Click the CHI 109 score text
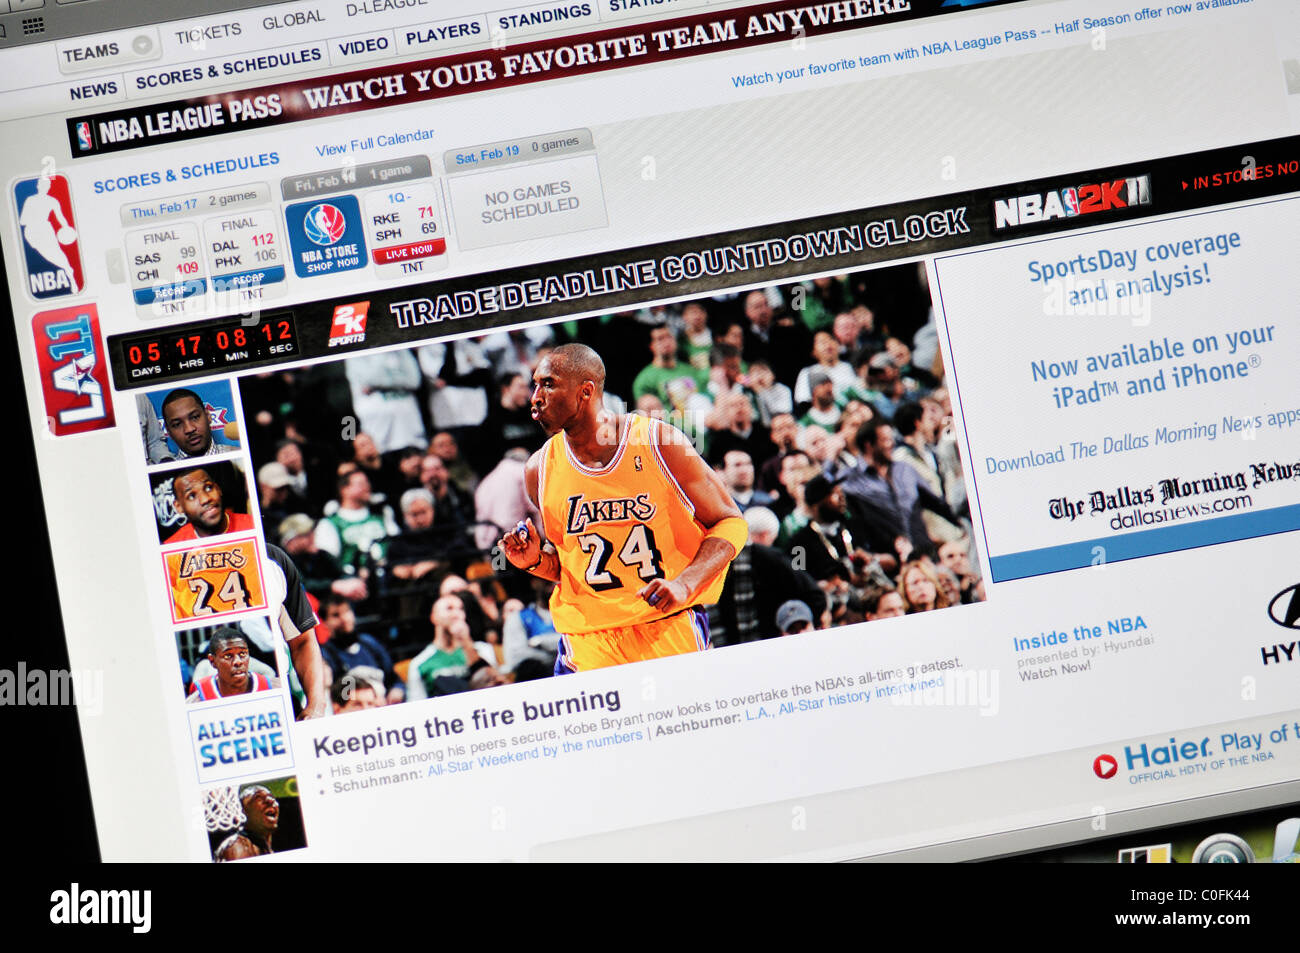 pyautogui.click(x=167, y=271)
